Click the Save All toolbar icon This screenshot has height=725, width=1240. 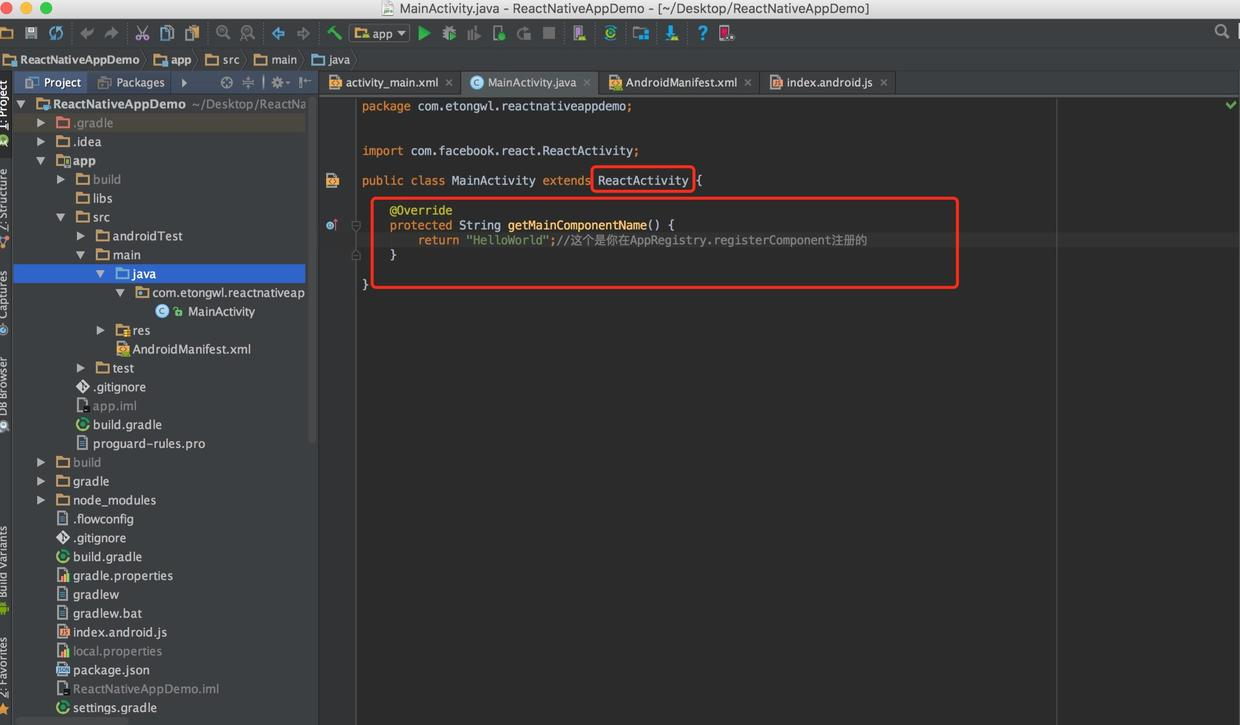point(31,33)
